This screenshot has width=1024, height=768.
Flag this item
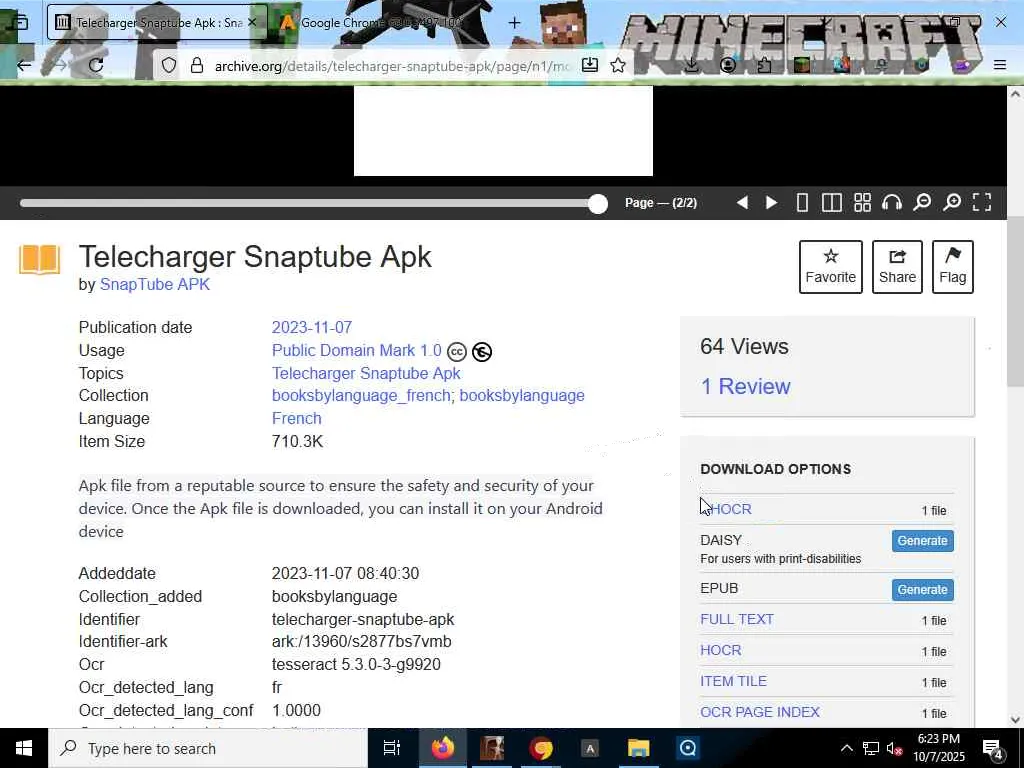point(953,266)
